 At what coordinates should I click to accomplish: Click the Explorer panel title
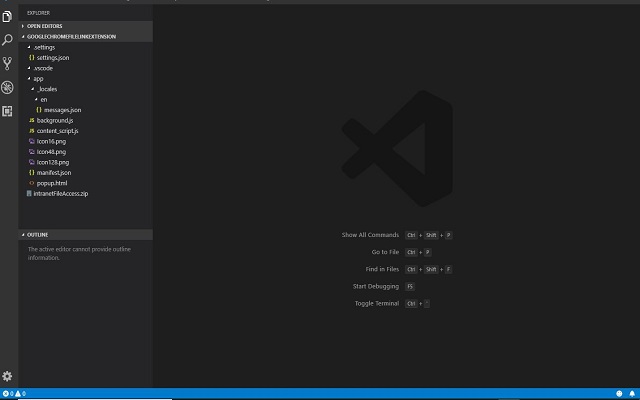pos(38,13)
